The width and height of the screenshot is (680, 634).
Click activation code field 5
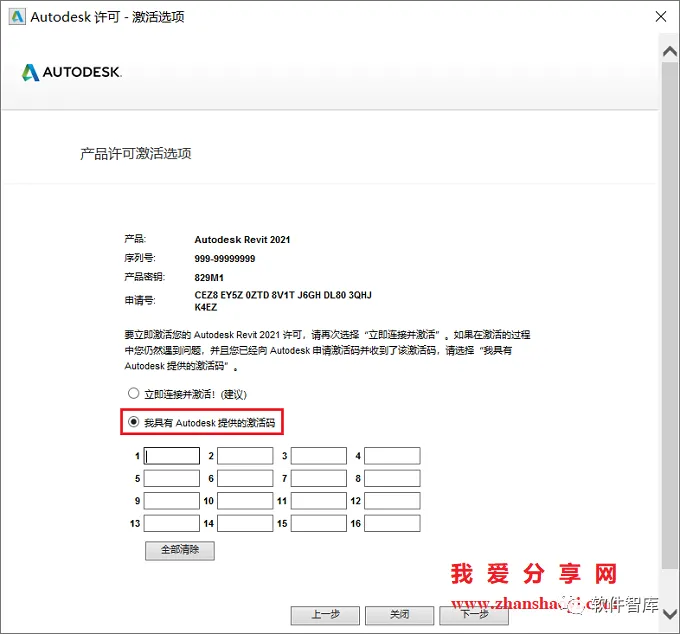(x=172, y=478)
